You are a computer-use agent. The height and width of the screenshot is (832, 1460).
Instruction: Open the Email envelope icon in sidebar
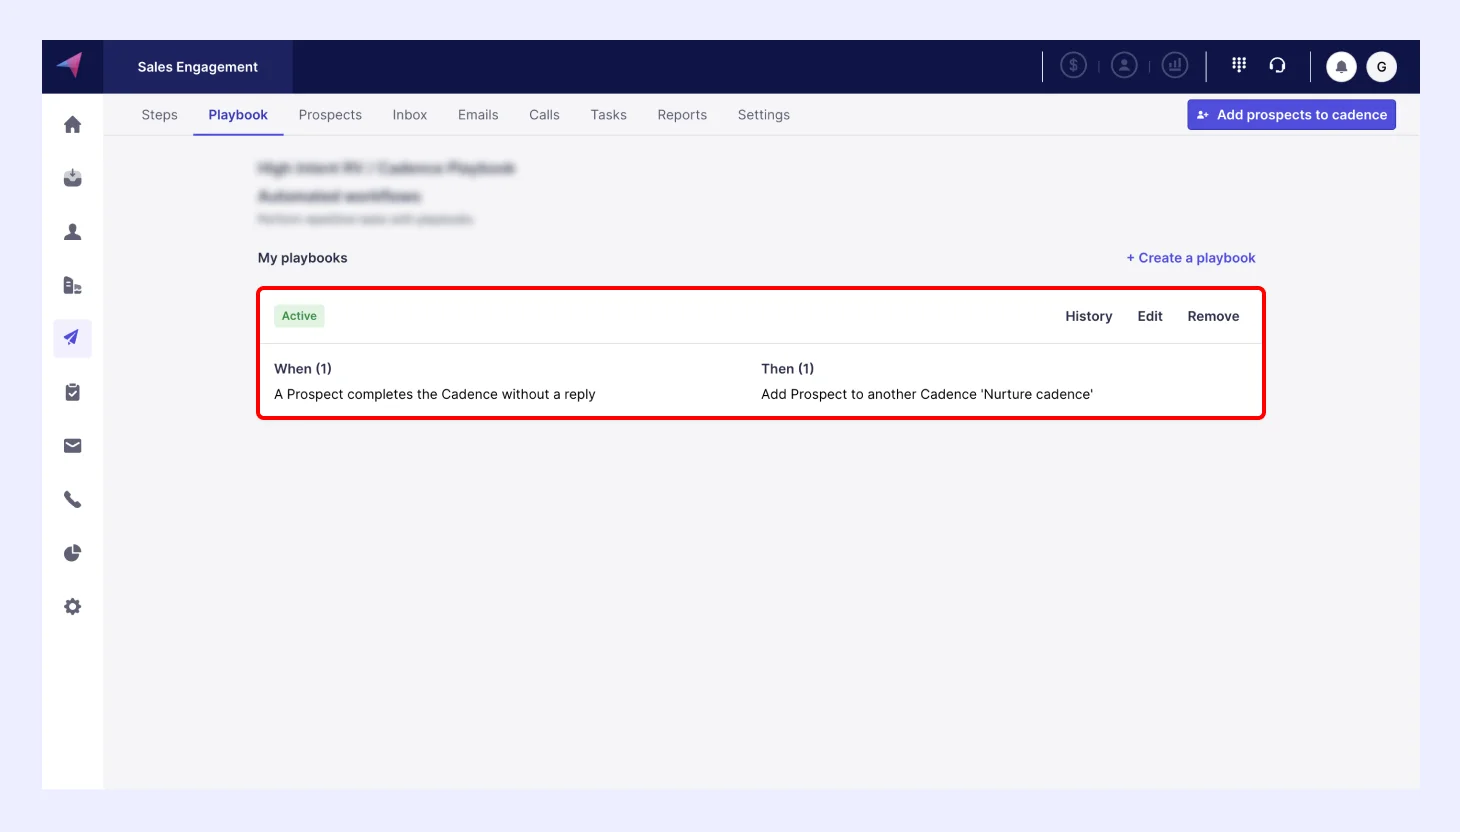click(71, 445)
